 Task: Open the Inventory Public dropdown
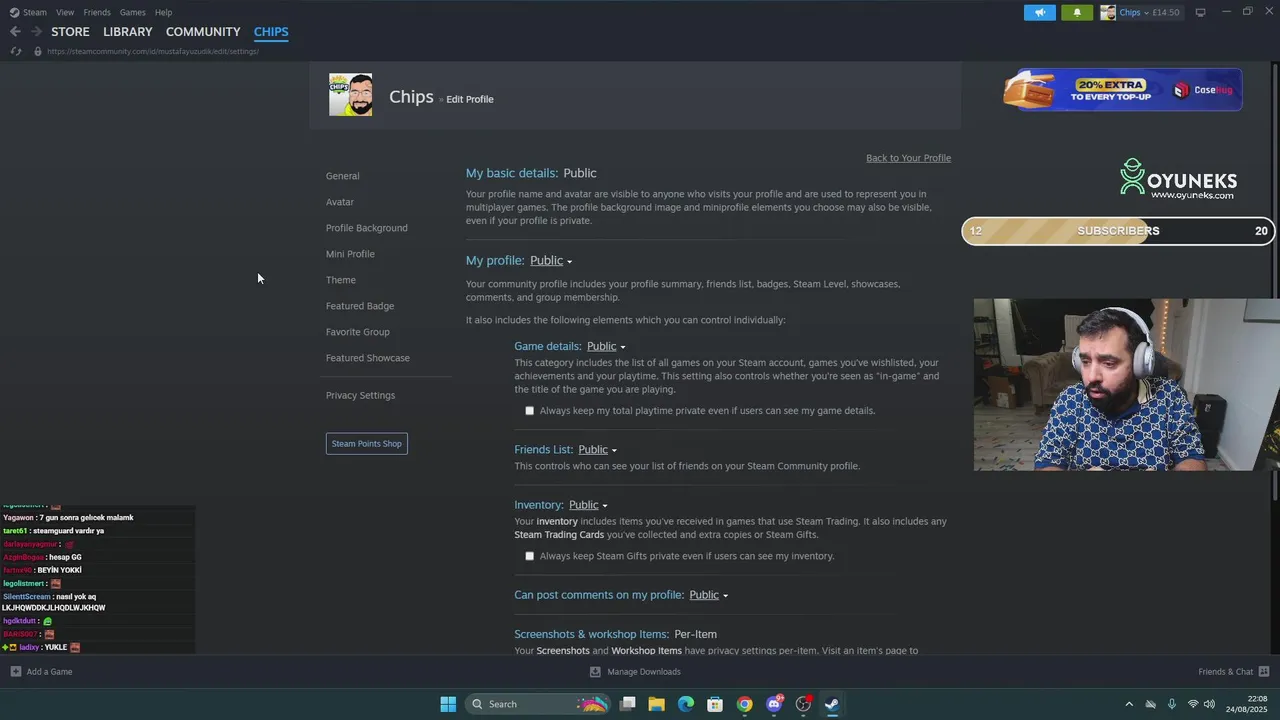pos(588,505)
